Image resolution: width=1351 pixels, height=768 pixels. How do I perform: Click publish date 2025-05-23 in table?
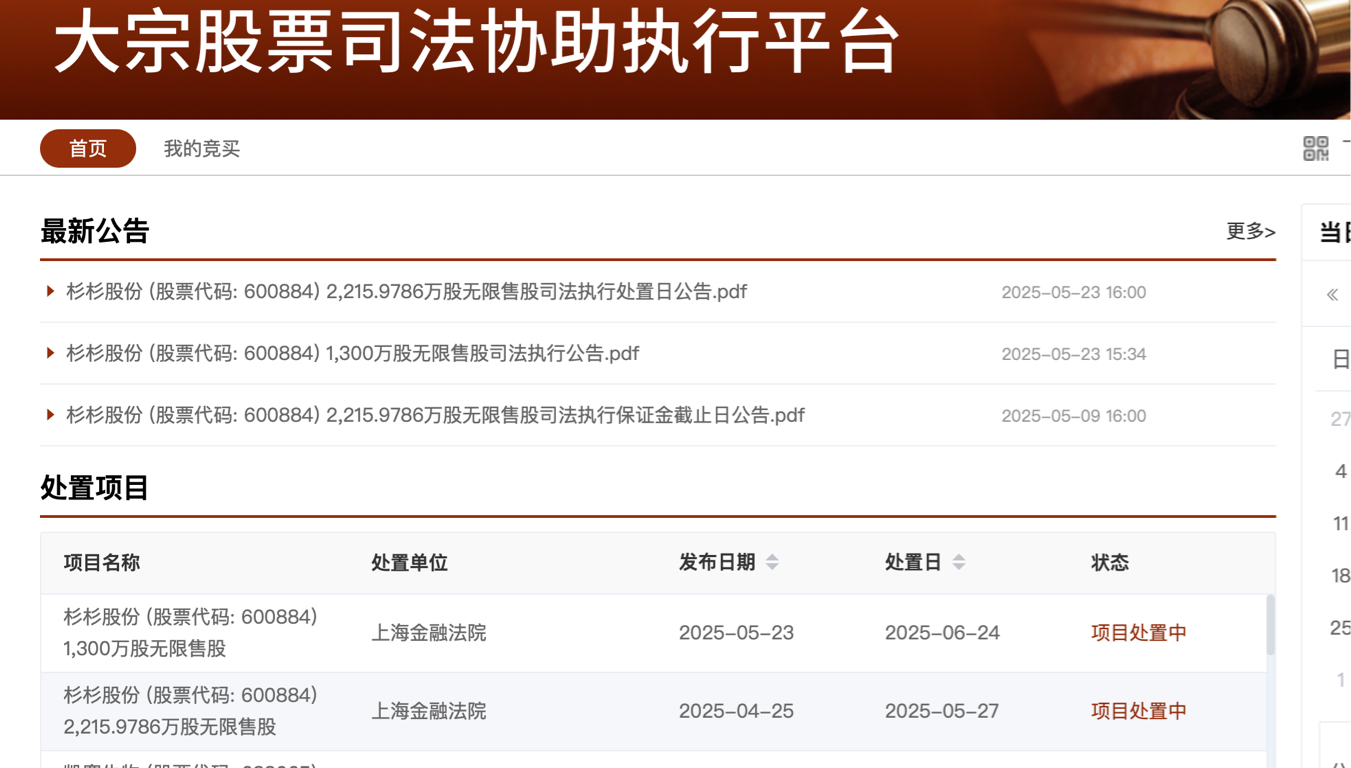pyautogui.click(x=736, y=633)
